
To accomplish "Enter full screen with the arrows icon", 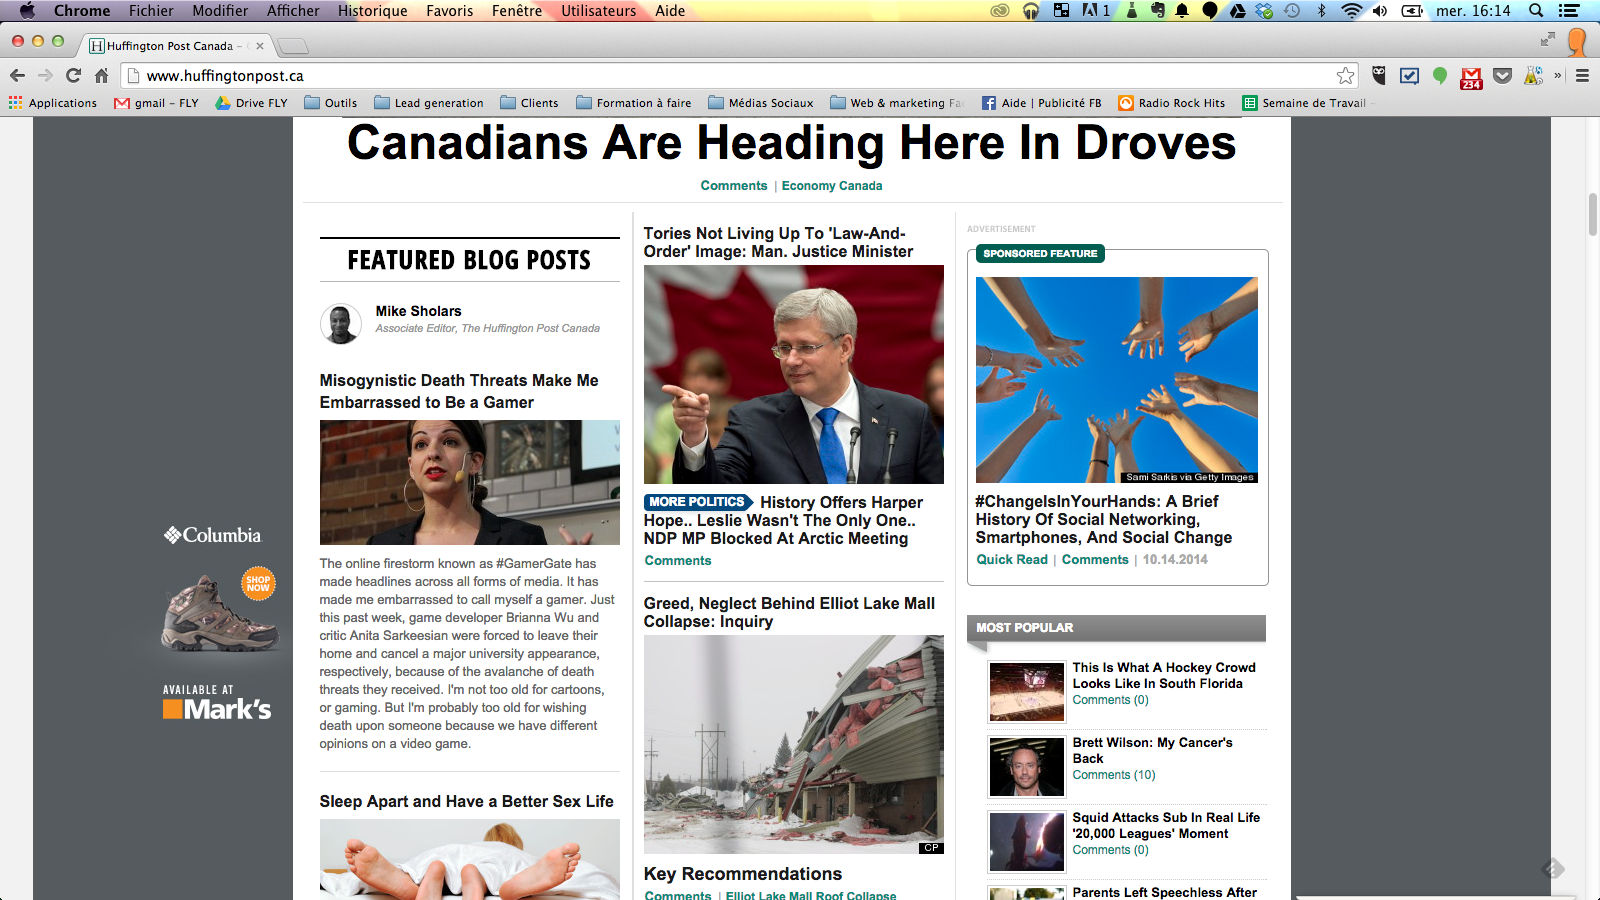I will [1548, 39].
